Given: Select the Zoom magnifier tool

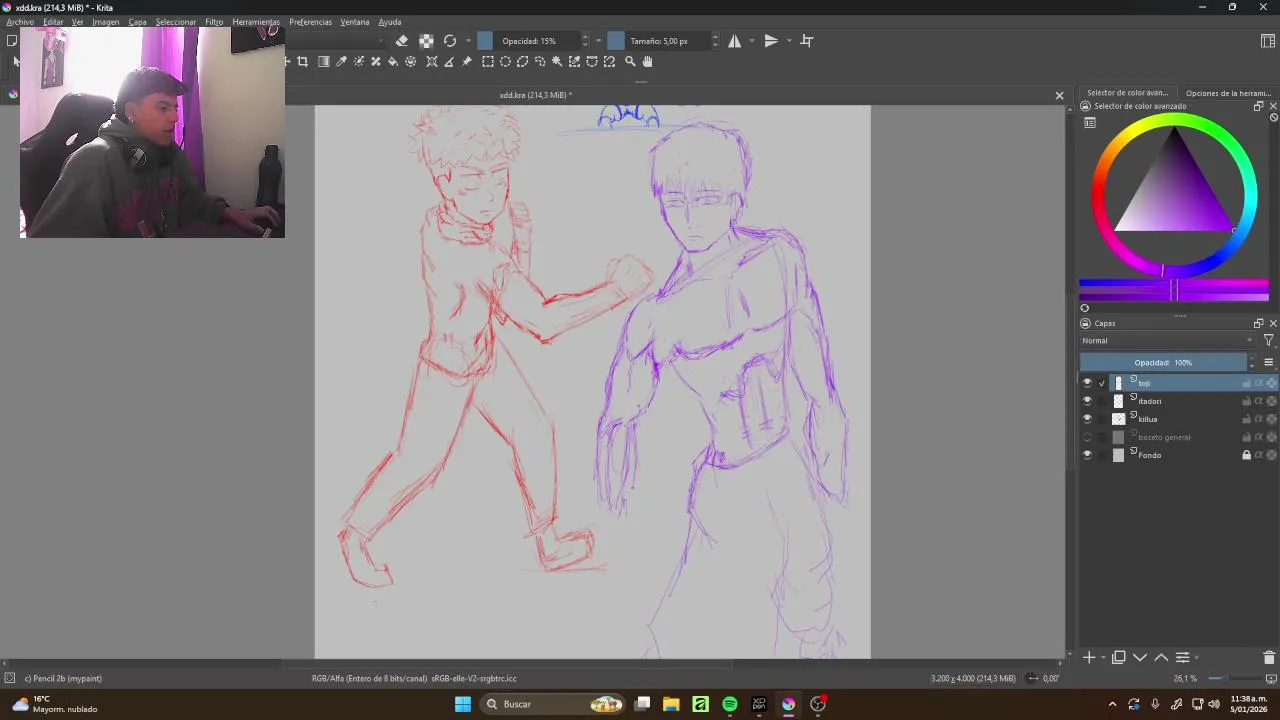Looking at the screenshot, I should [630, 62].
